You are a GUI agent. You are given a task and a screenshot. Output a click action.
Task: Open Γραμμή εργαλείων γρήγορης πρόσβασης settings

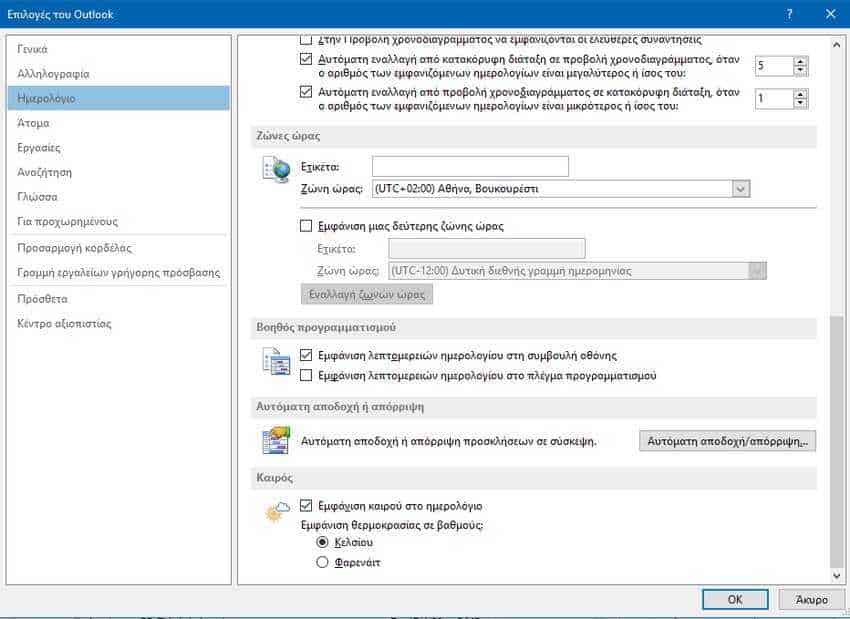coord(119,272)
